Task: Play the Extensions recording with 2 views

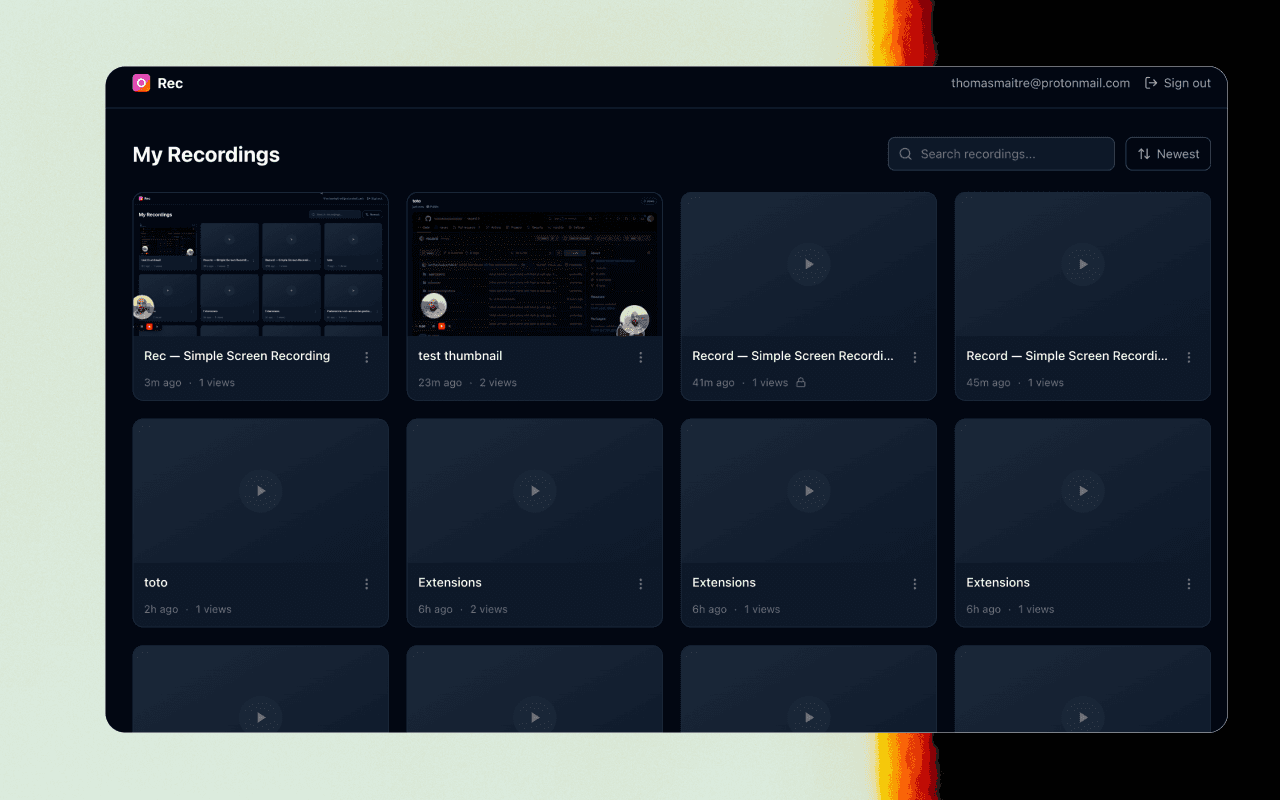Action: 534,491
